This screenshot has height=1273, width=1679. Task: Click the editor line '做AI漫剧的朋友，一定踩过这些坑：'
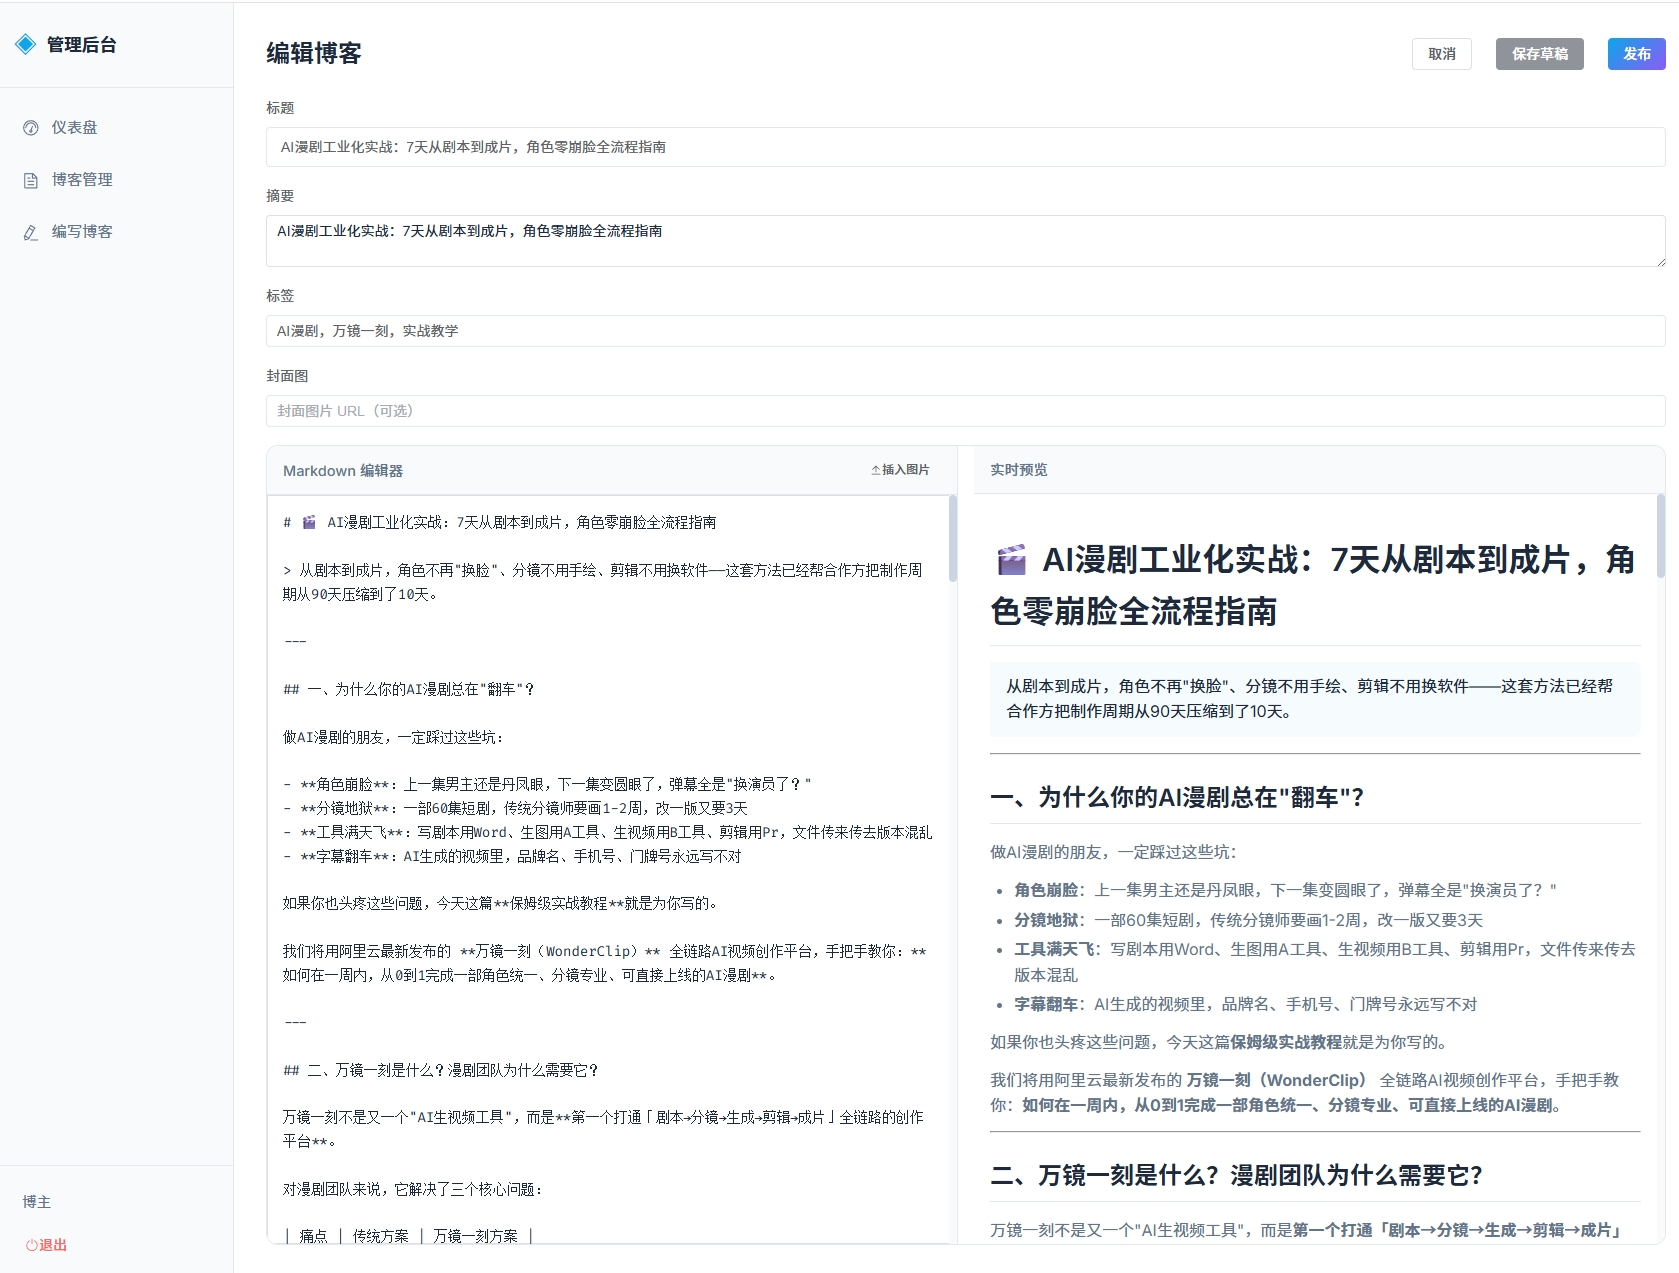(x=394, y=737)
